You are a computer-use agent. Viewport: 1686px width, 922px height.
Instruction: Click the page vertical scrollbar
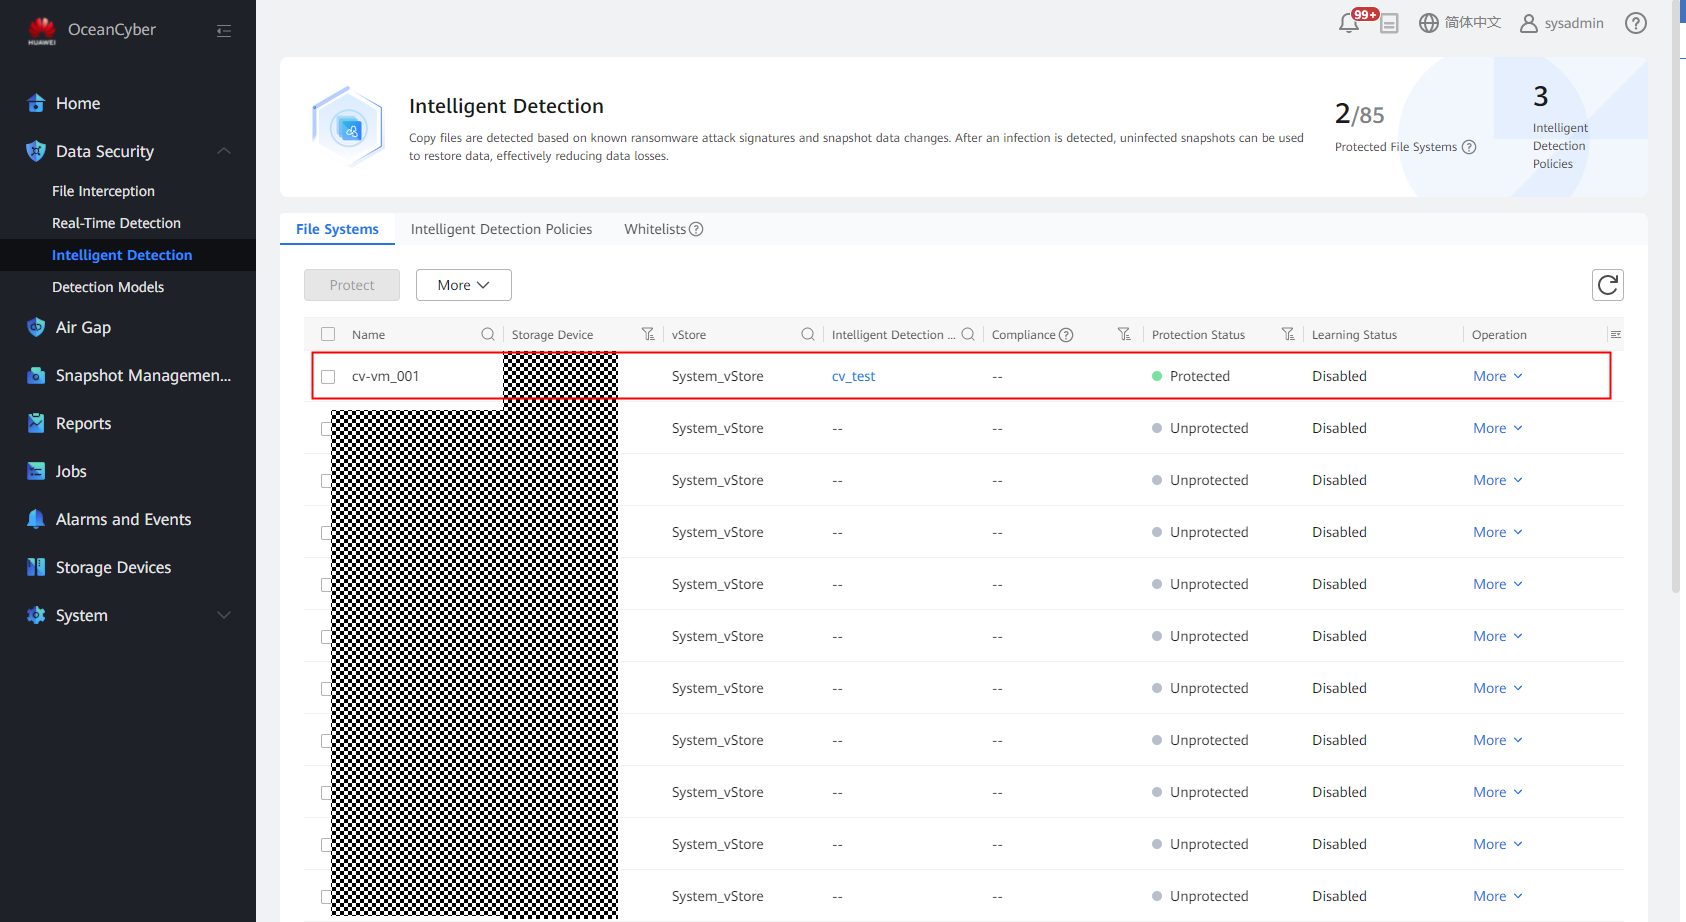click(1676, 300)
